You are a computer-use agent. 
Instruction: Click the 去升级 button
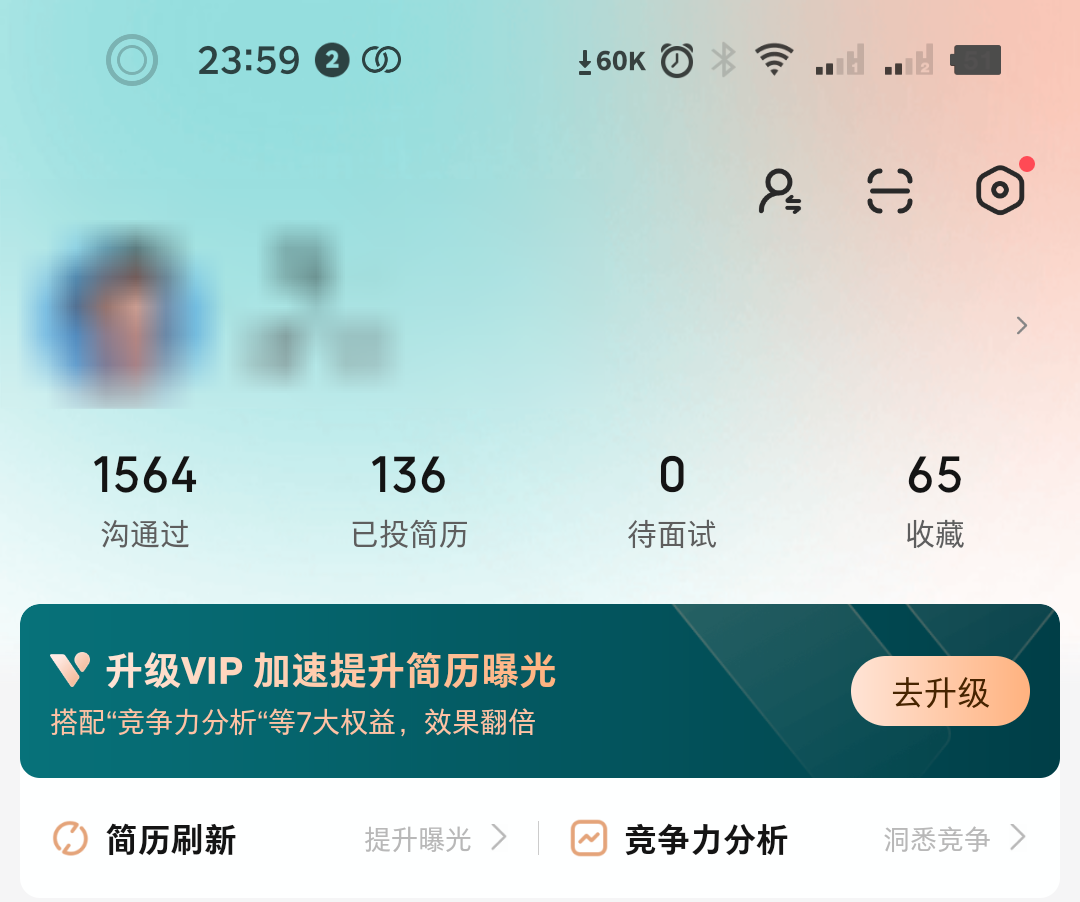pyautogui.click(x=940, y=691)
